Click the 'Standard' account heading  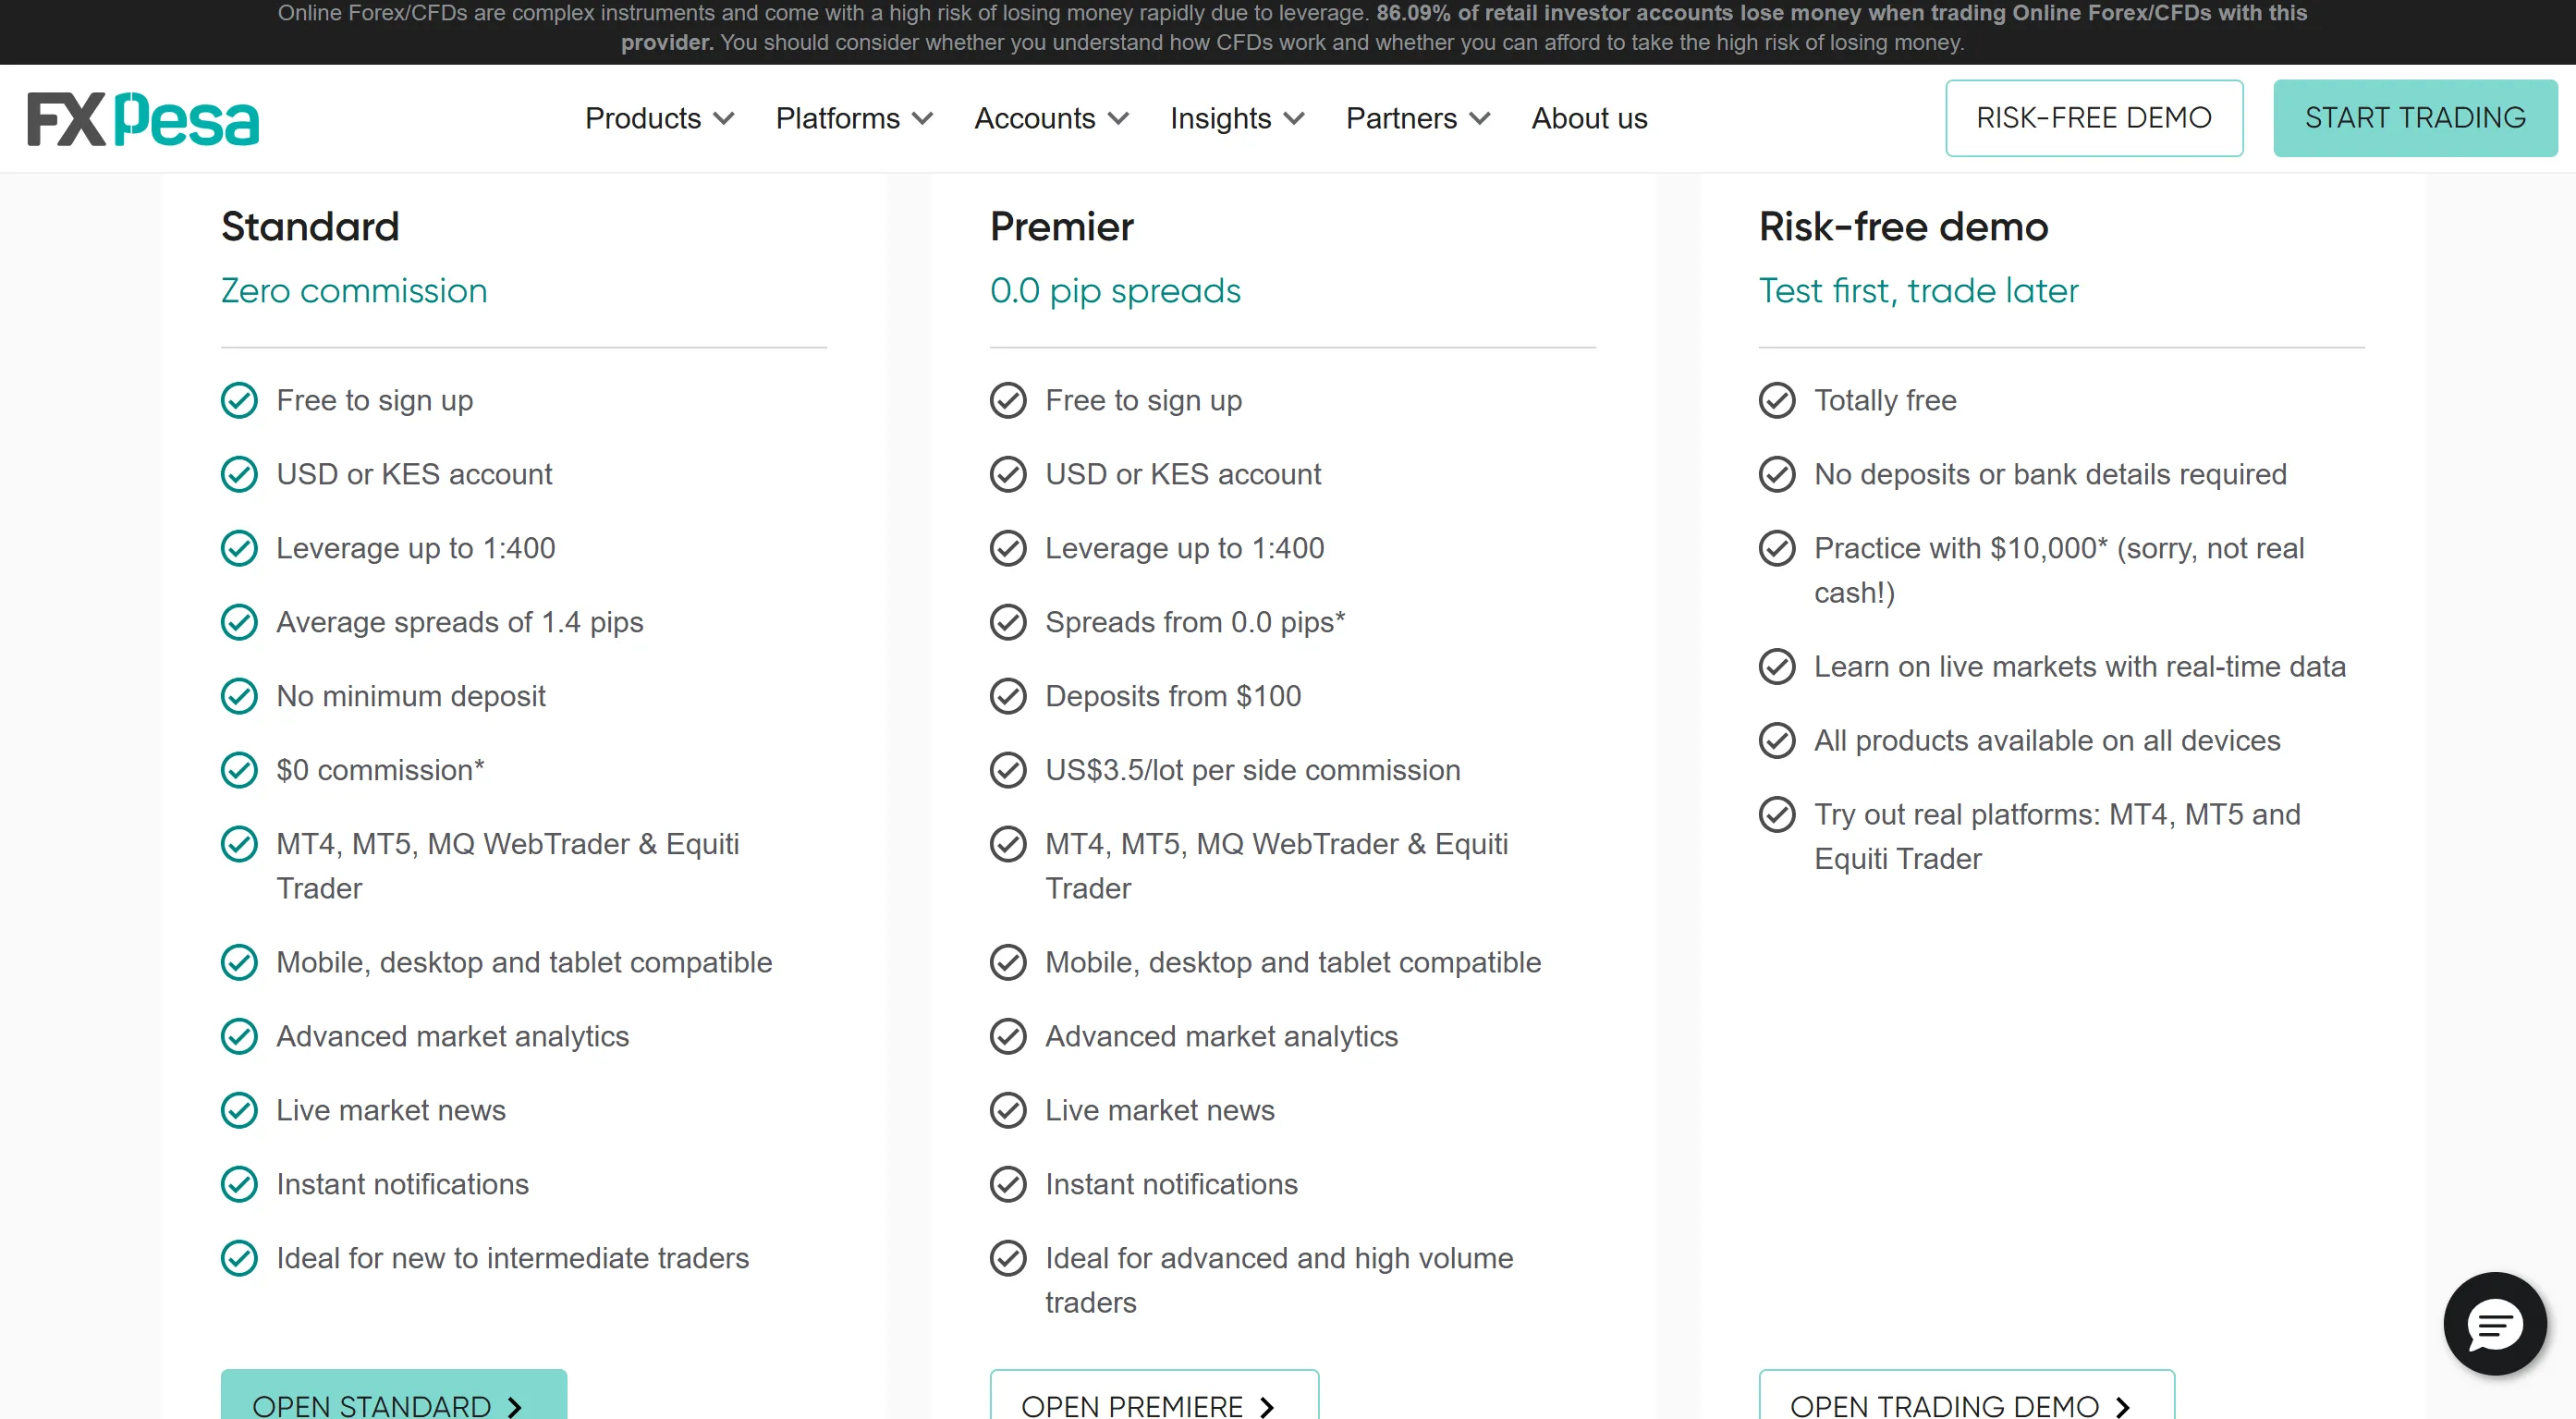pyautogui.click(x=310, y=227)
